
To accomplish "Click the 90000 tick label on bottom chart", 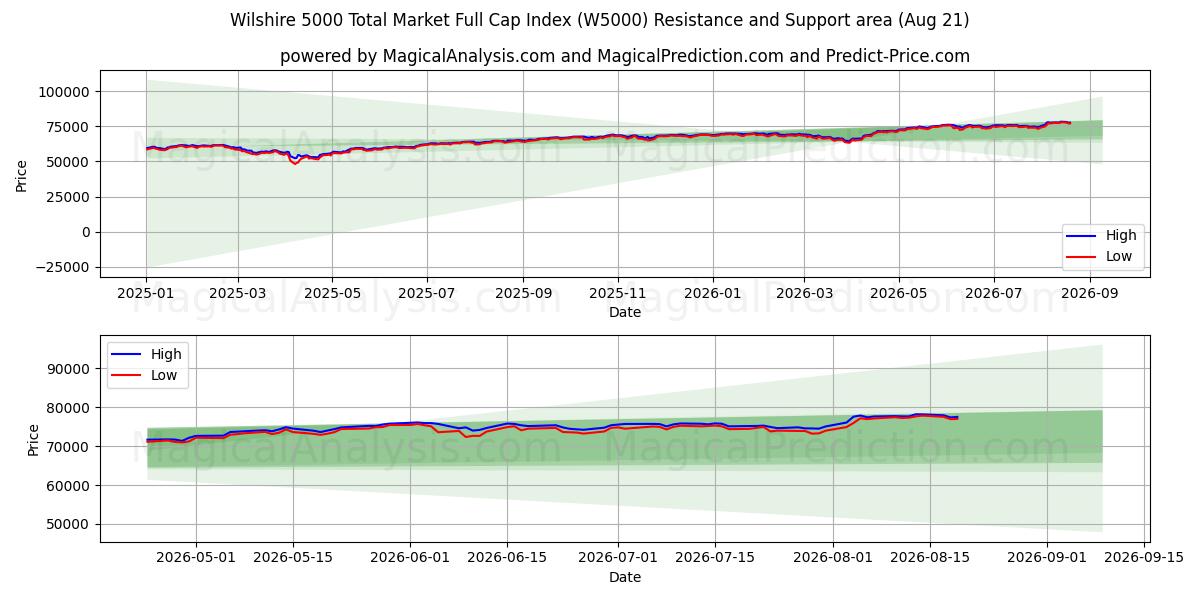I will point(68,369).
